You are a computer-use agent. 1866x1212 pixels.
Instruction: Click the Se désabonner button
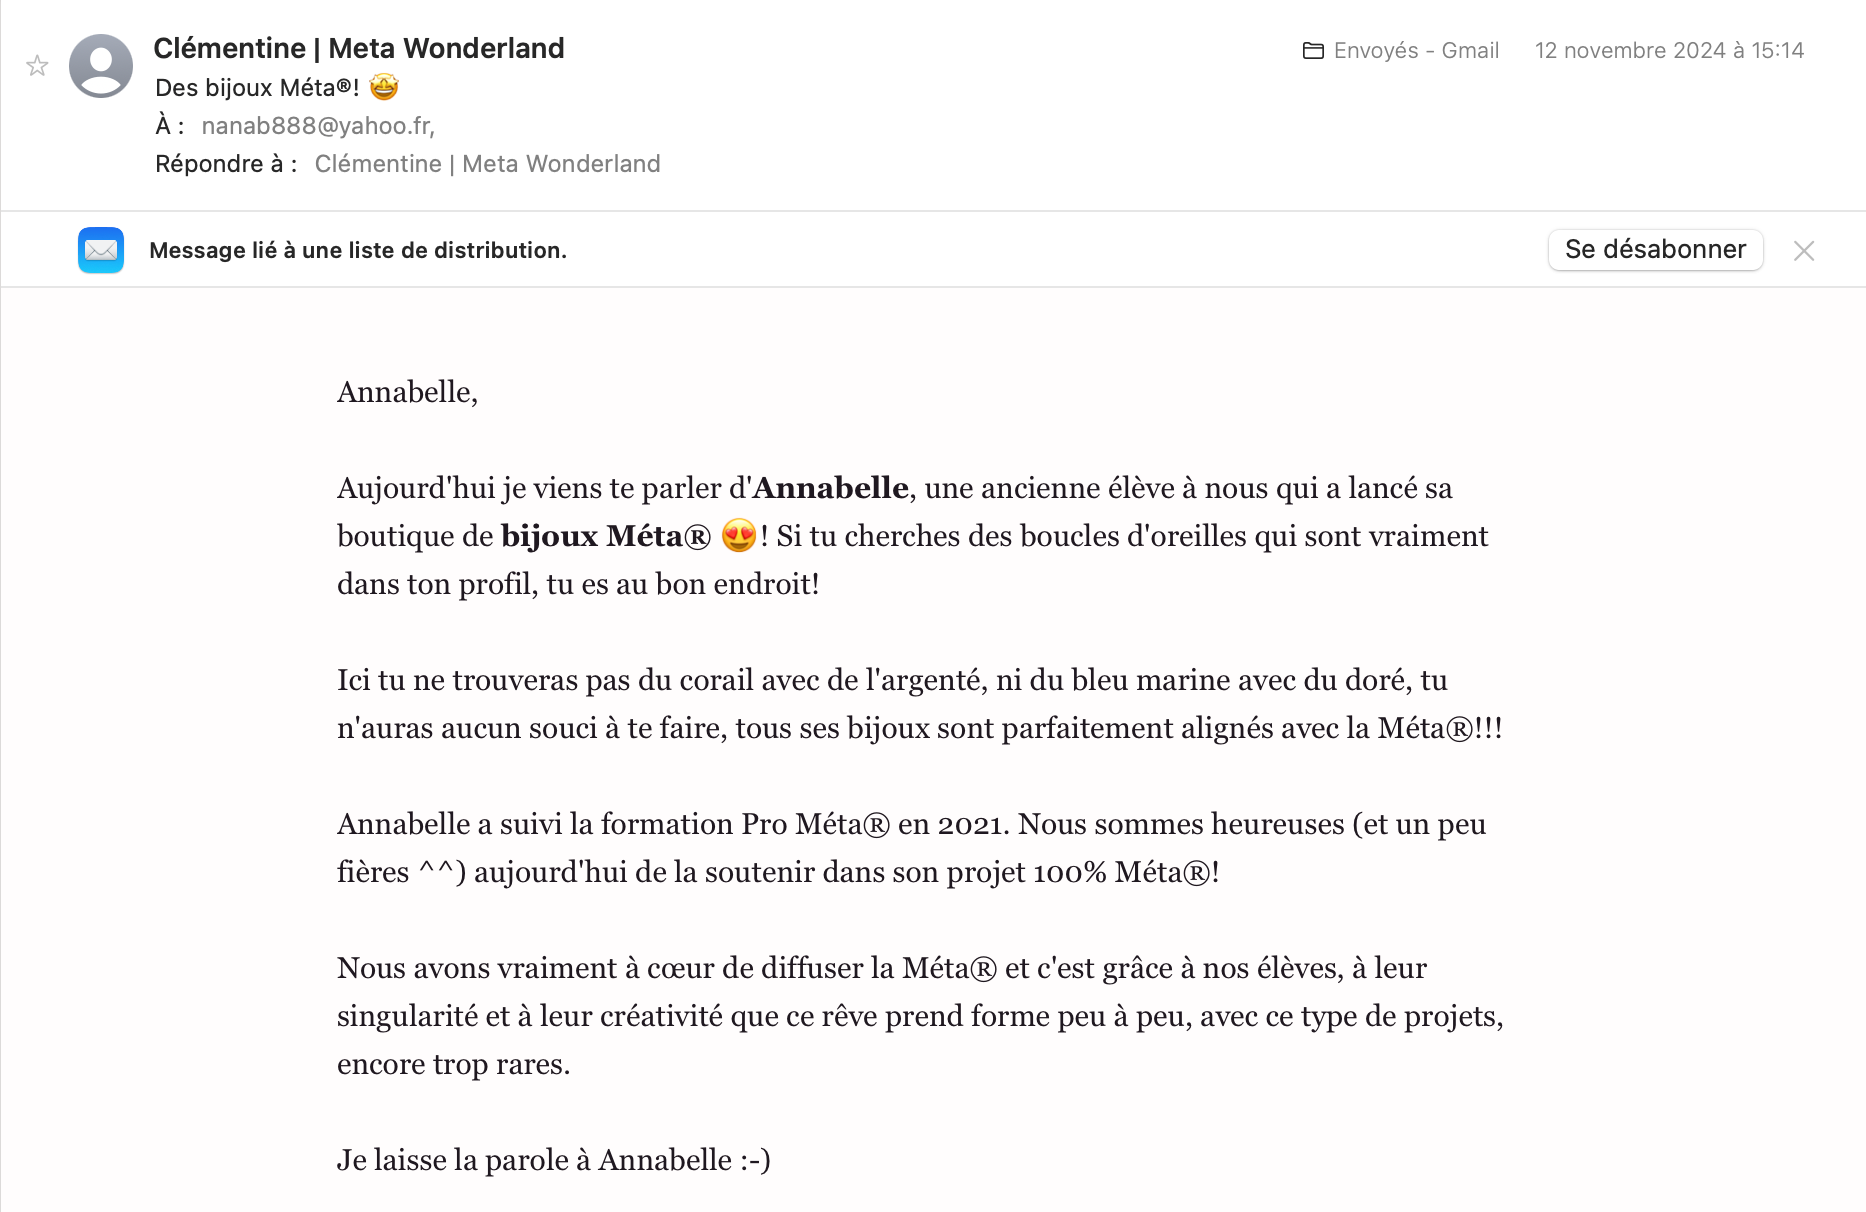tap(1655, 249)
